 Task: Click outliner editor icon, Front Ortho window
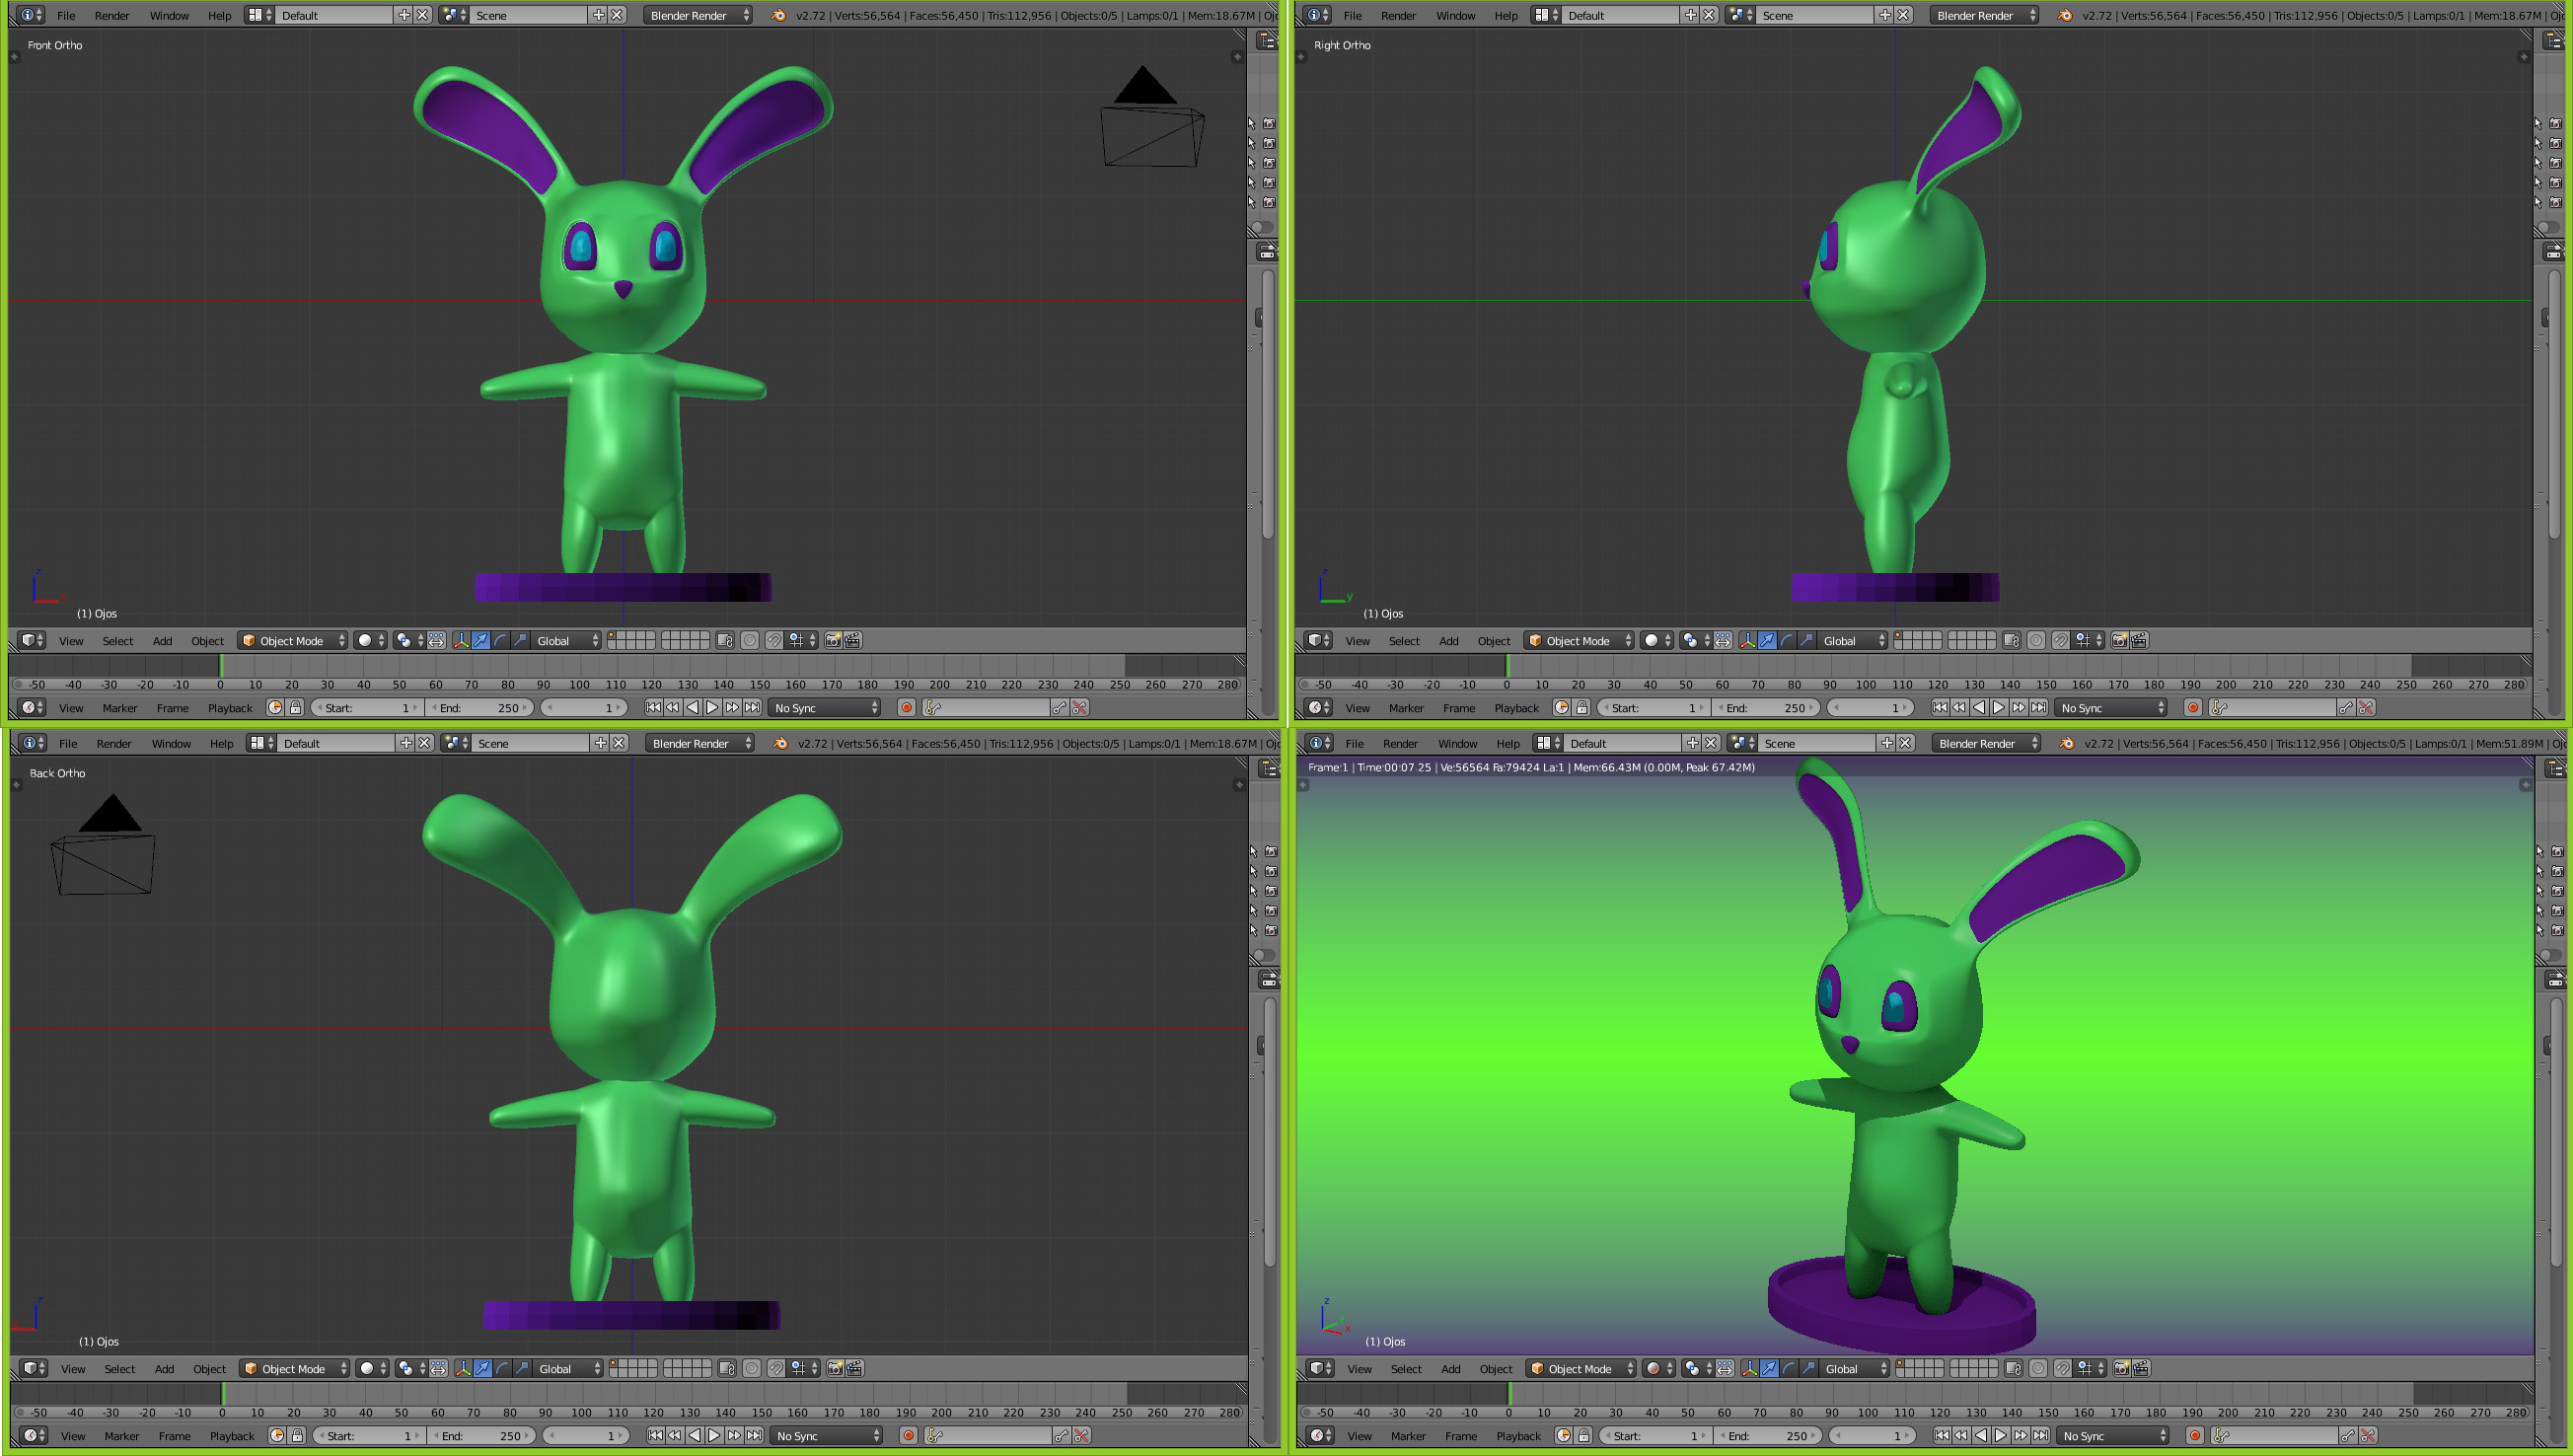coord(1267,40)
